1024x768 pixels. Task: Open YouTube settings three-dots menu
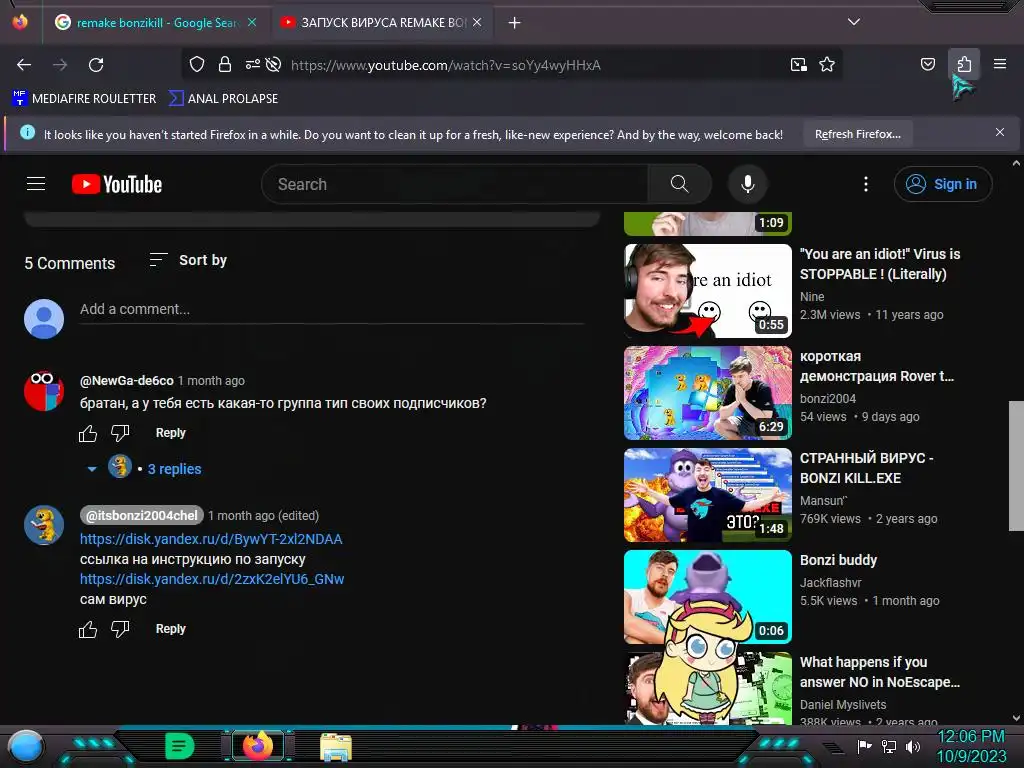click(x=866, y=184)
